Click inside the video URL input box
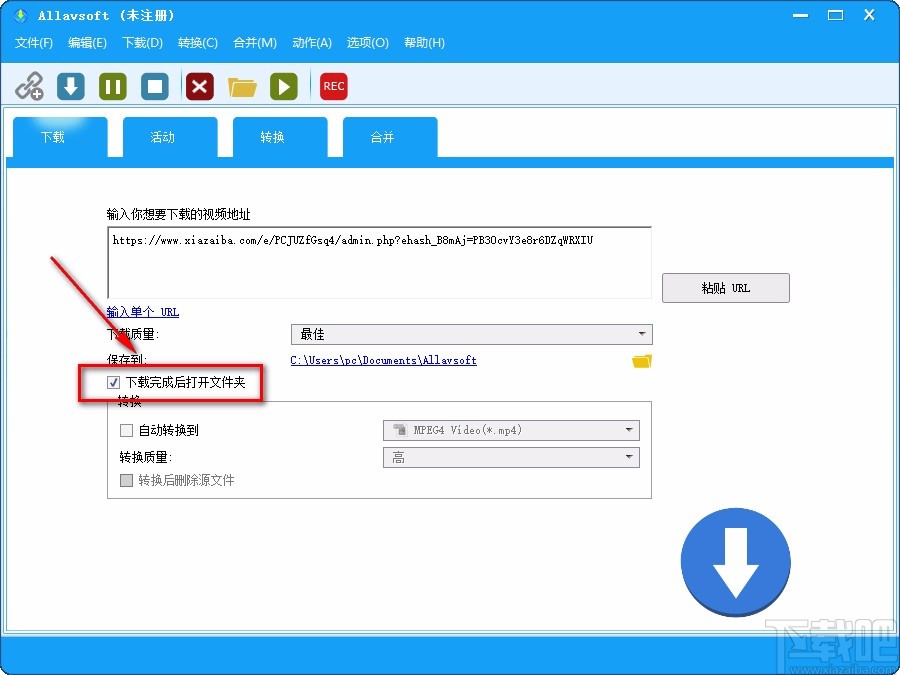Viewport: 900px width, 675px height. pyautogui.click(x=380, y=258)
